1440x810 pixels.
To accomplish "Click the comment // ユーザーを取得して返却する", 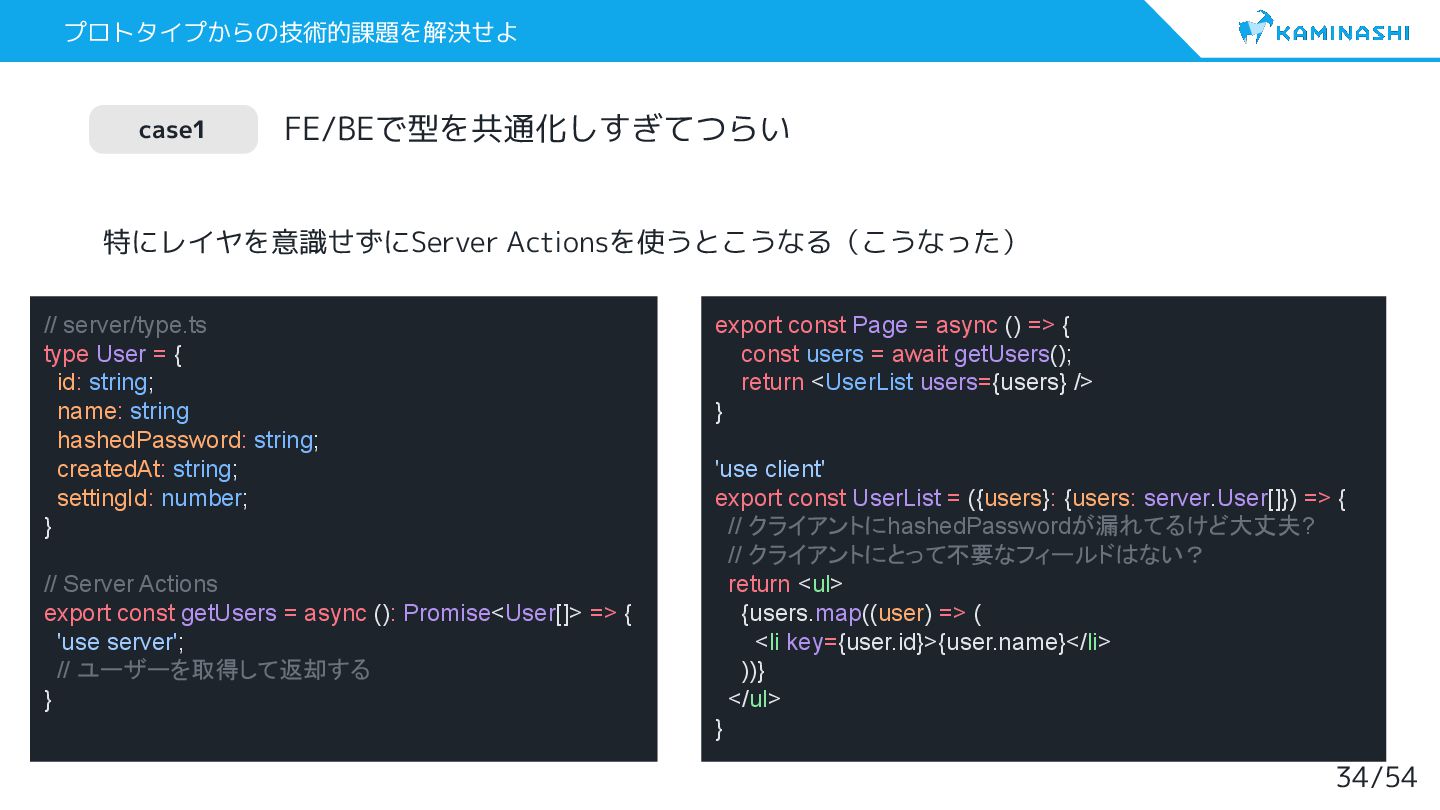I will click(x=214, y=670).
